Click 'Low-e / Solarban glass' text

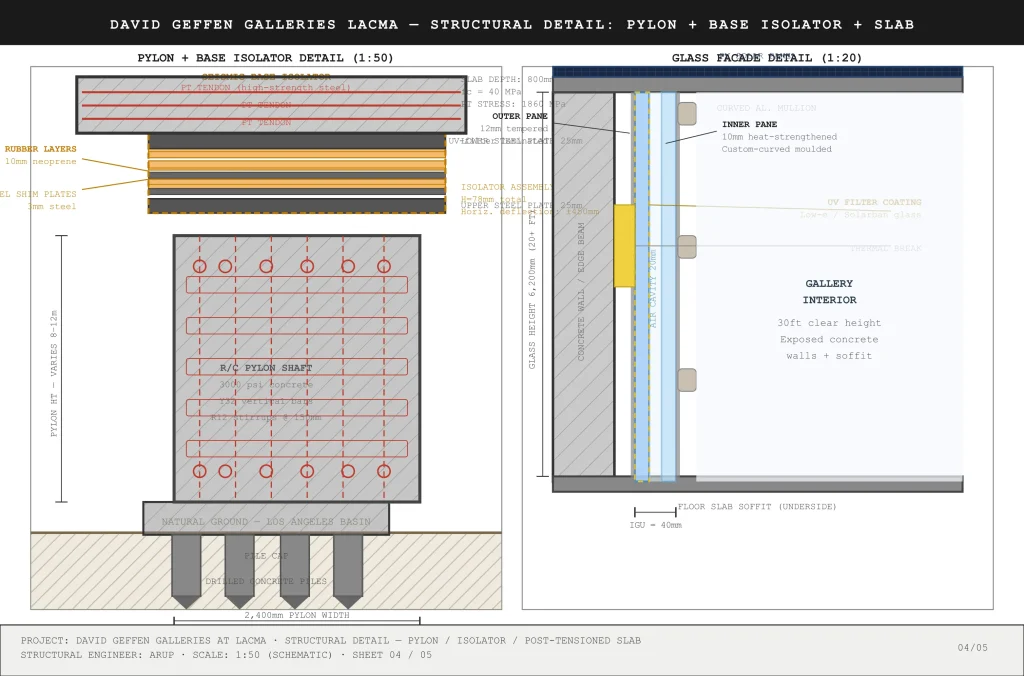click(x=861, y=215)
